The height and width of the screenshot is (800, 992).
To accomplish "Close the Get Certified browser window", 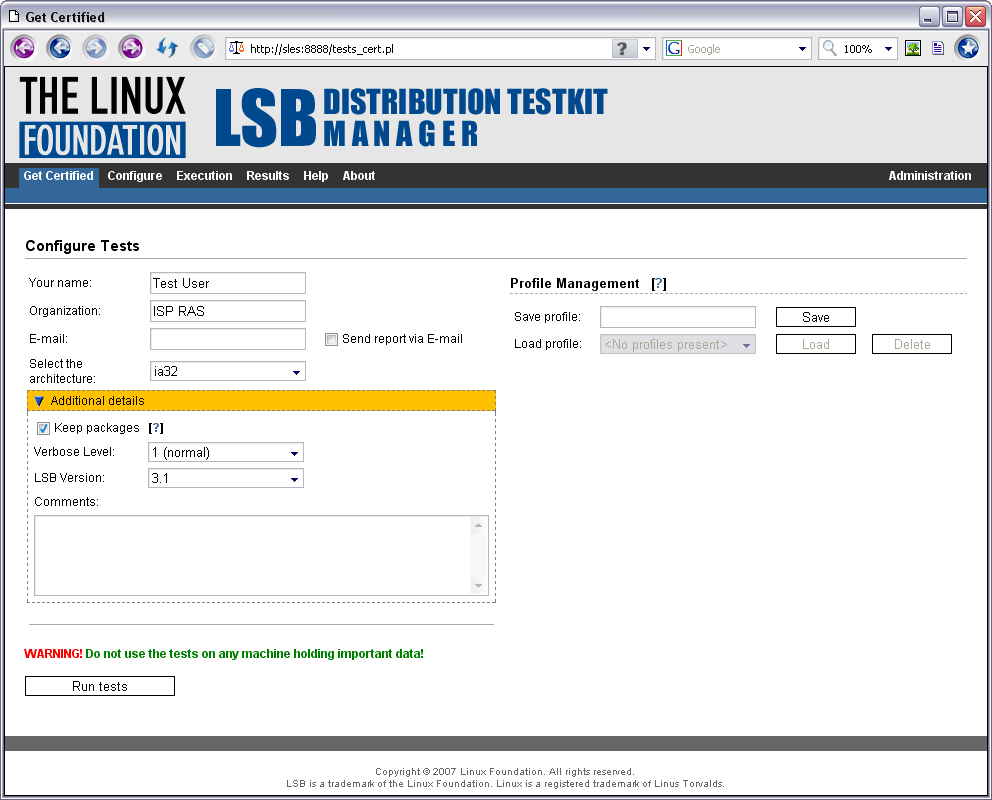I will pyautogui.click(x=976, y=16).
